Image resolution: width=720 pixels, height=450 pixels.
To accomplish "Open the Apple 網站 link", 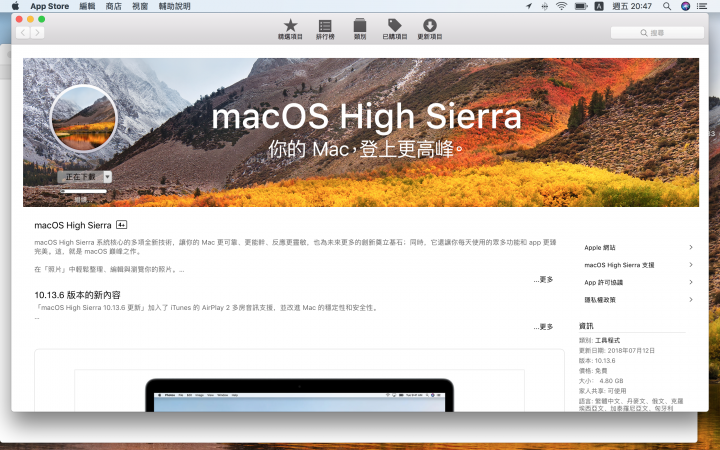I will (x=599, y=248).
